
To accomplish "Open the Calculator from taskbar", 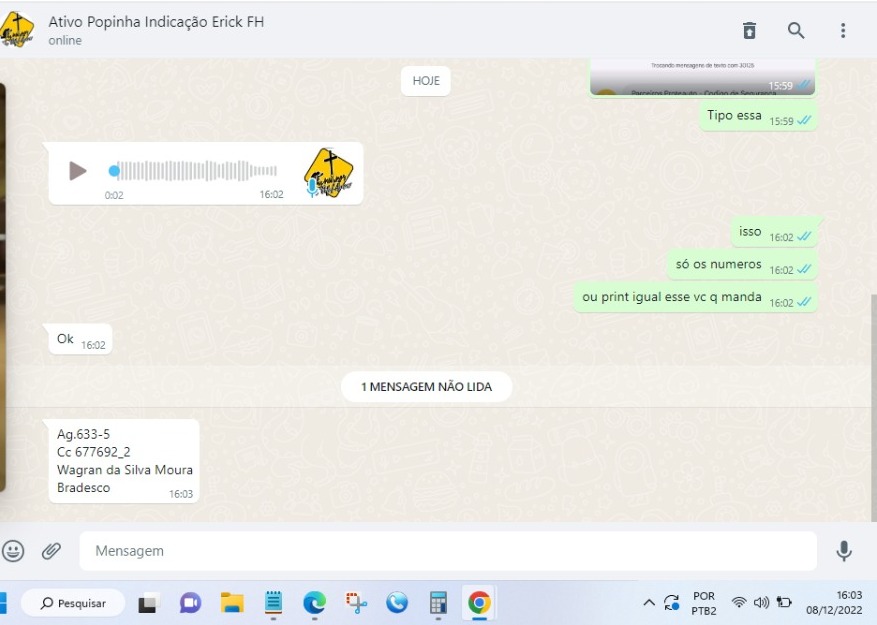I will 438,603.
